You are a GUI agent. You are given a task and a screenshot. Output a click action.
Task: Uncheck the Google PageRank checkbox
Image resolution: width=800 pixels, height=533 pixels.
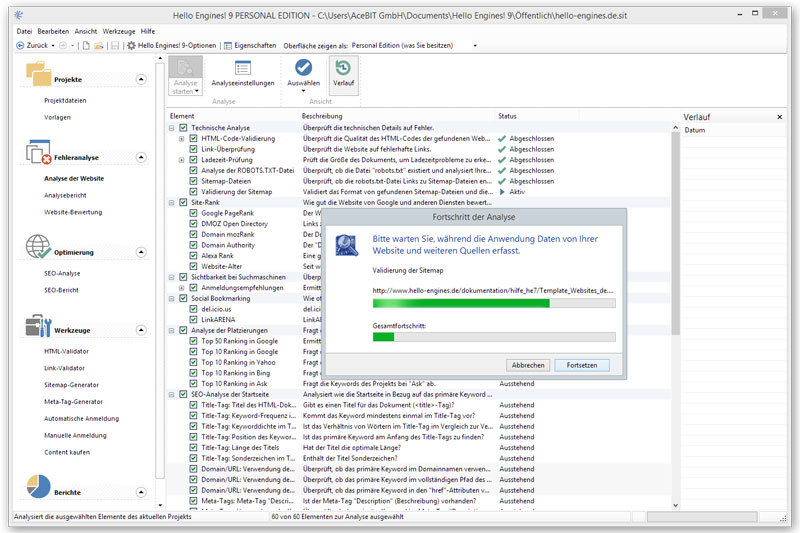coord(193,213)
